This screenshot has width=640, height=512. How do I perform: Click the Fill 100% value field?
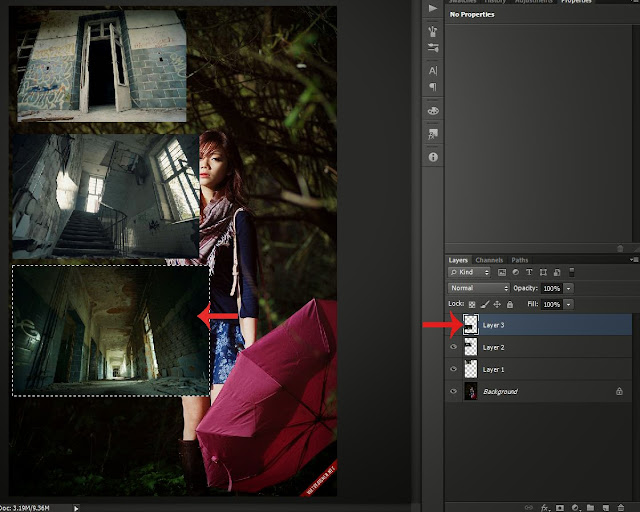pyautogui.click(x=552, y=304)
